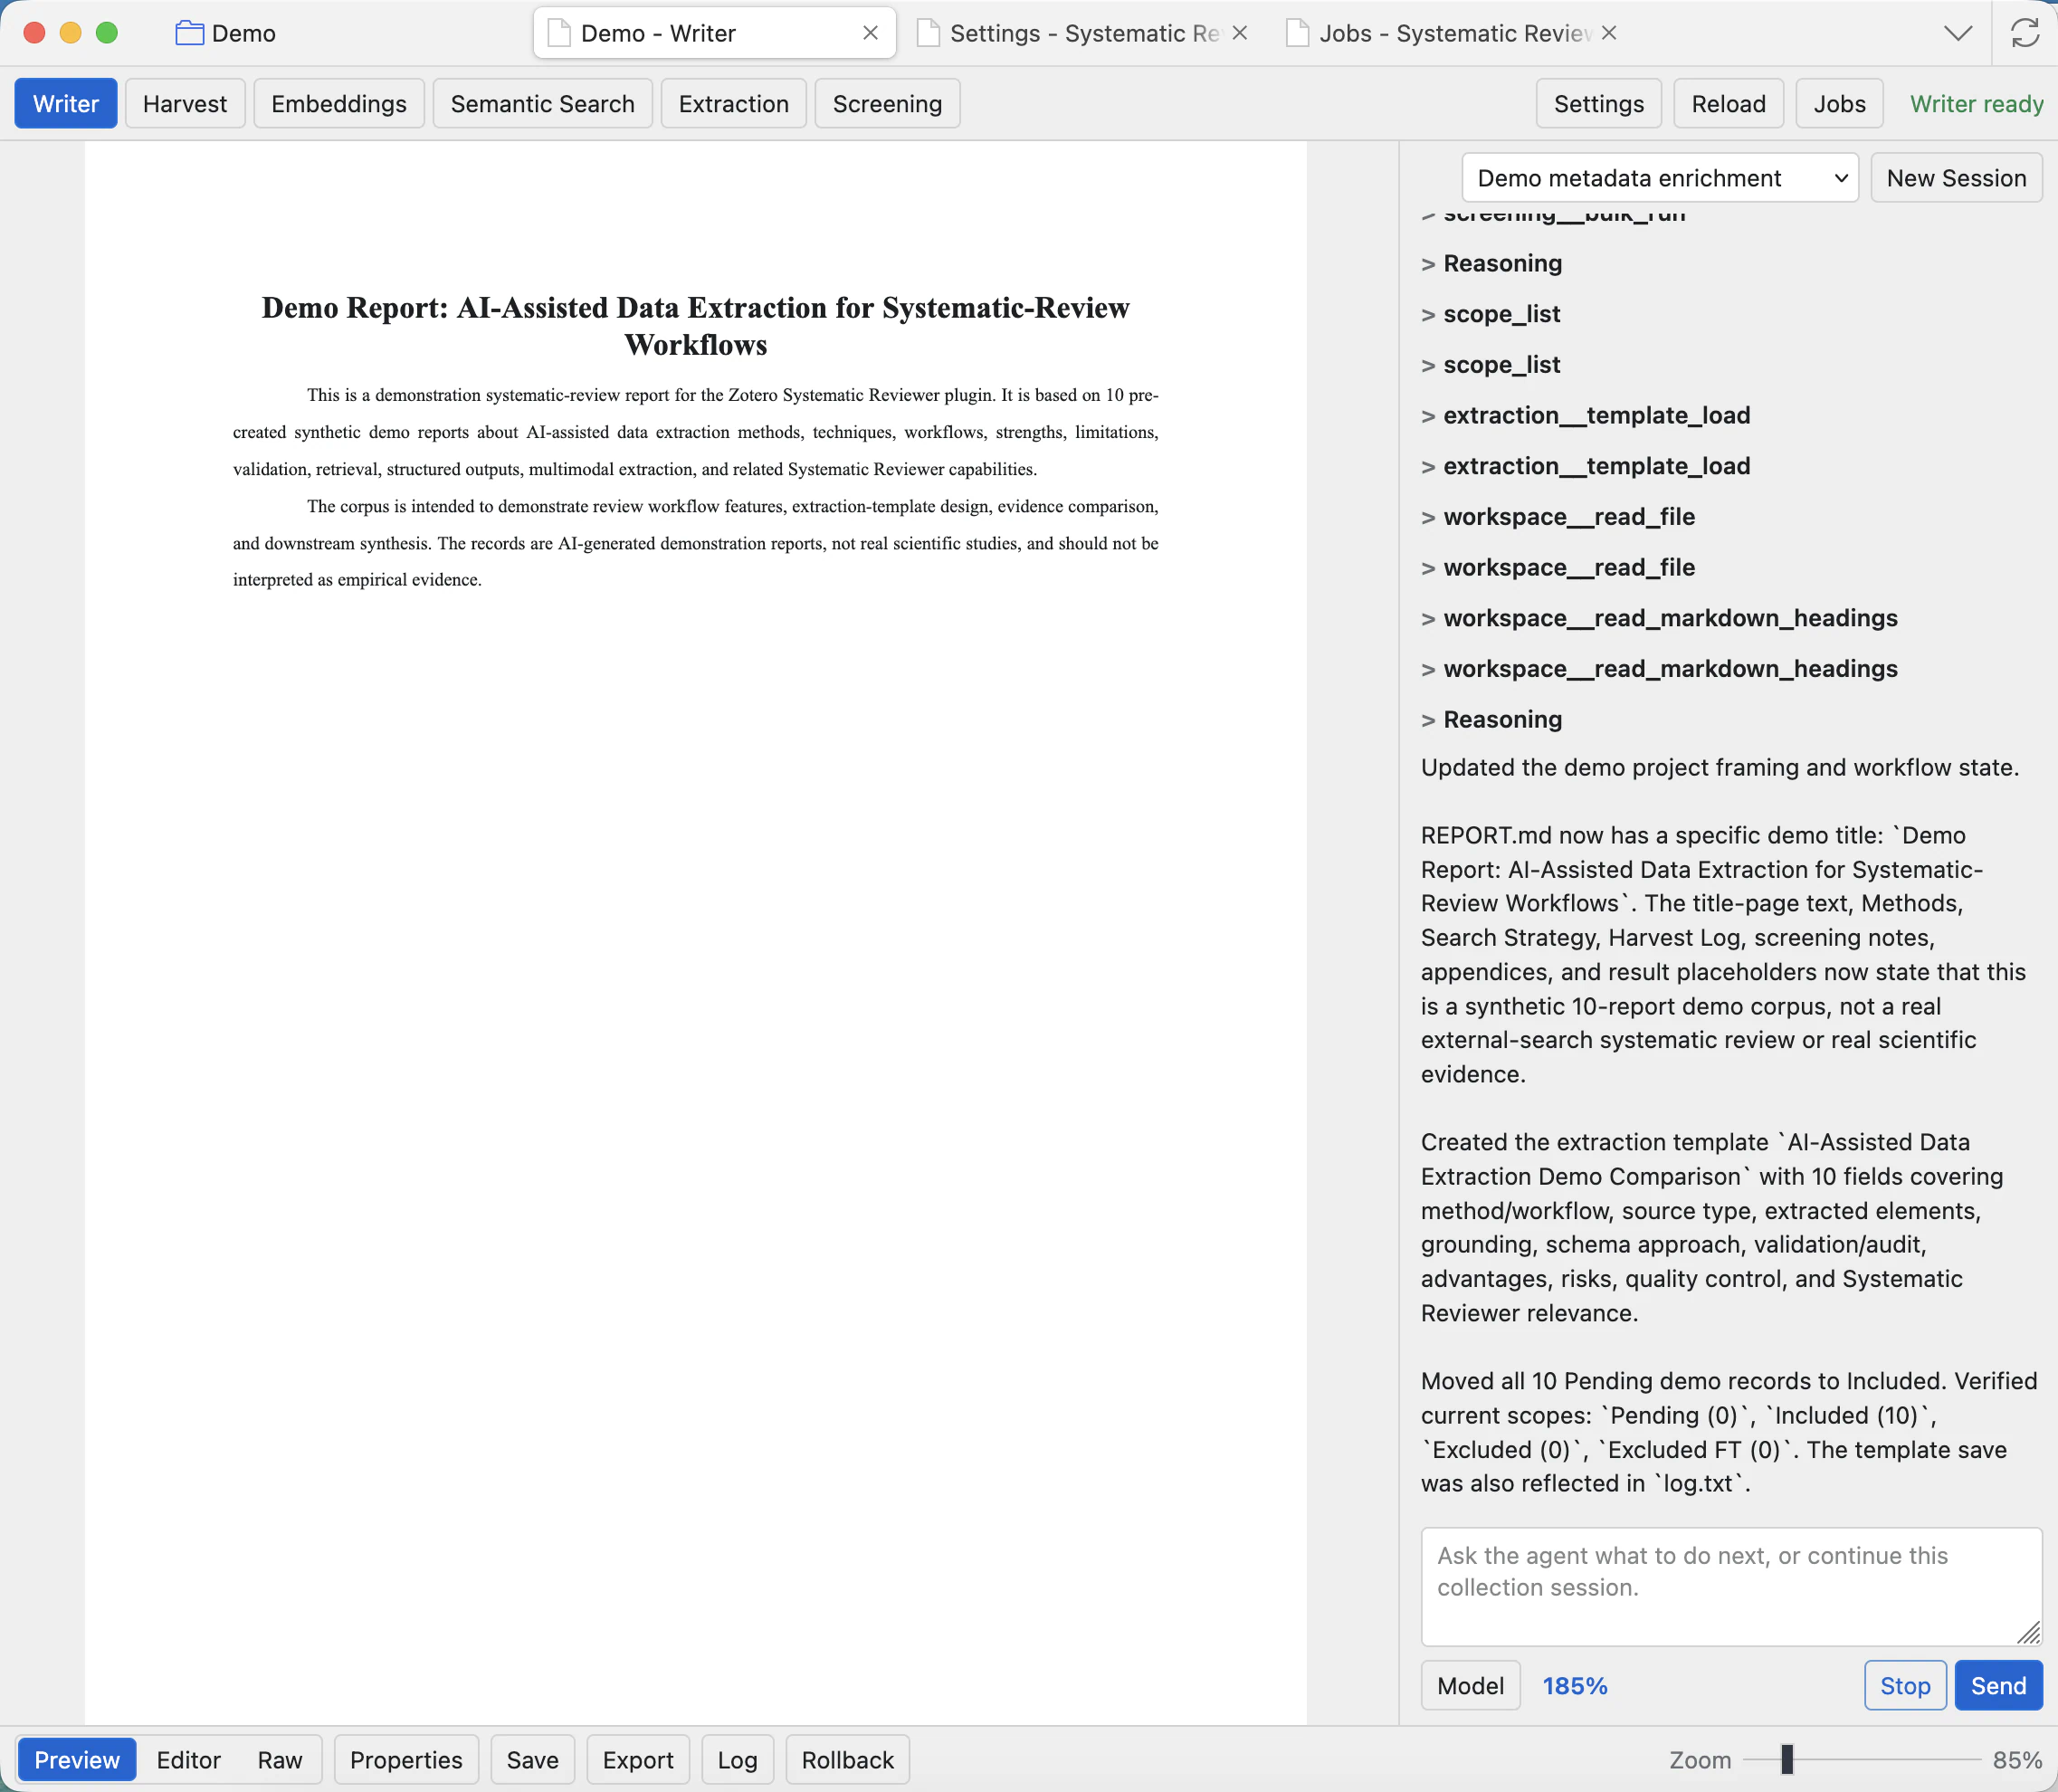Expand the second scope_list entry

[x=1490, y=365]
